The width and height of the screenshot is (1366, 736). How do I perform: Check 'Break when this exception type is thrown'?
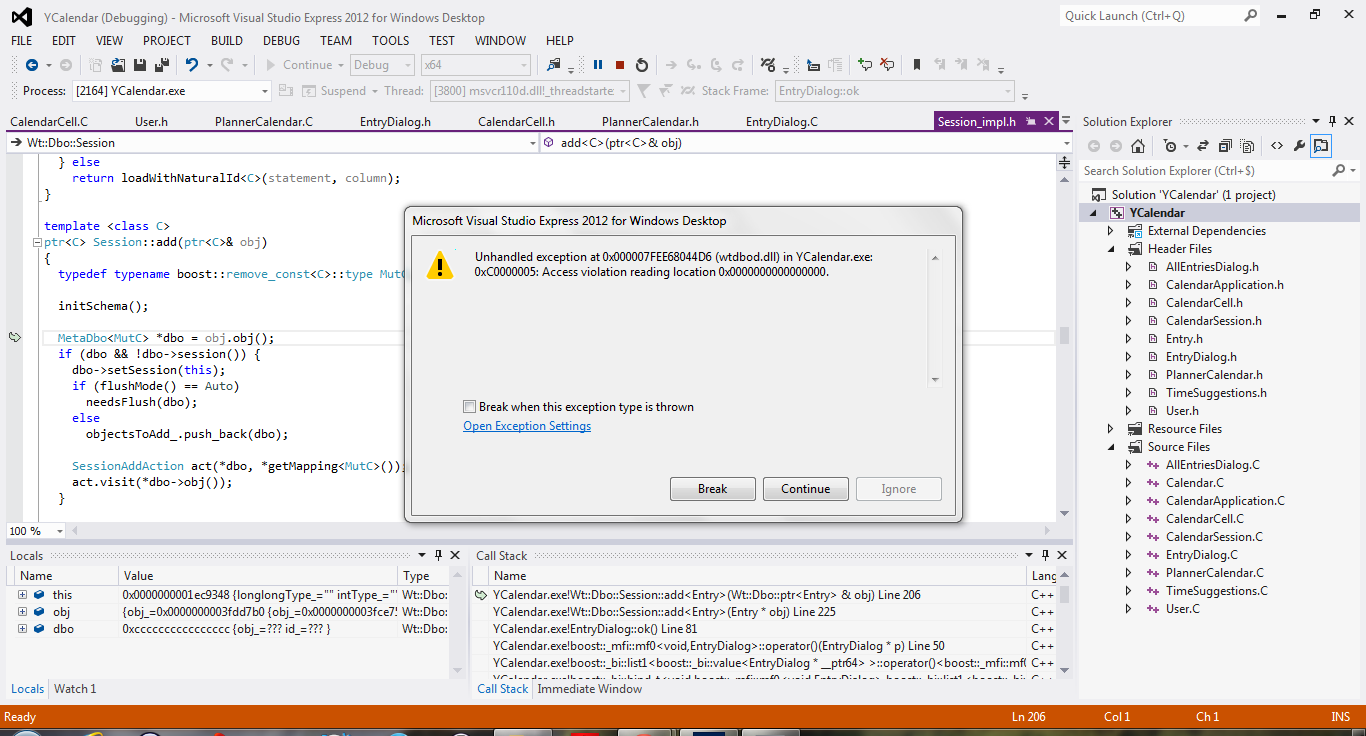470,407
